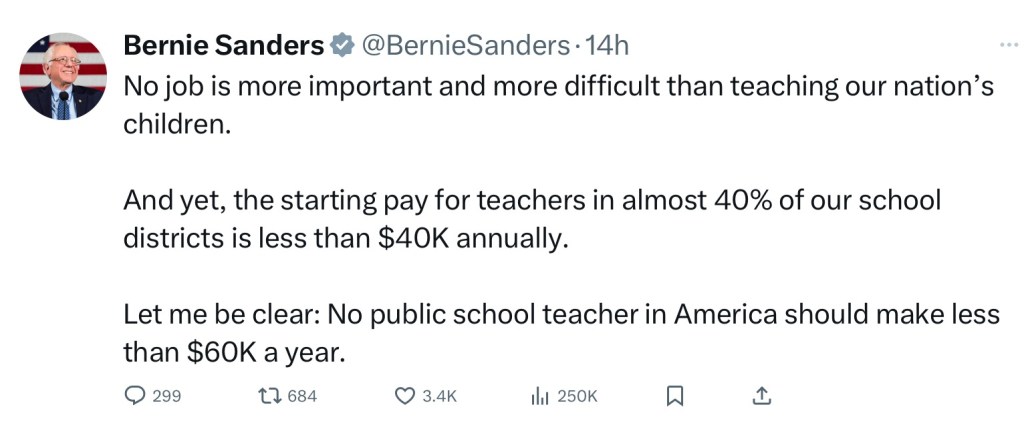Screen dimensions: 1024x433
Task: Like the tweet with the heart icon
Action: pos(405,396)
